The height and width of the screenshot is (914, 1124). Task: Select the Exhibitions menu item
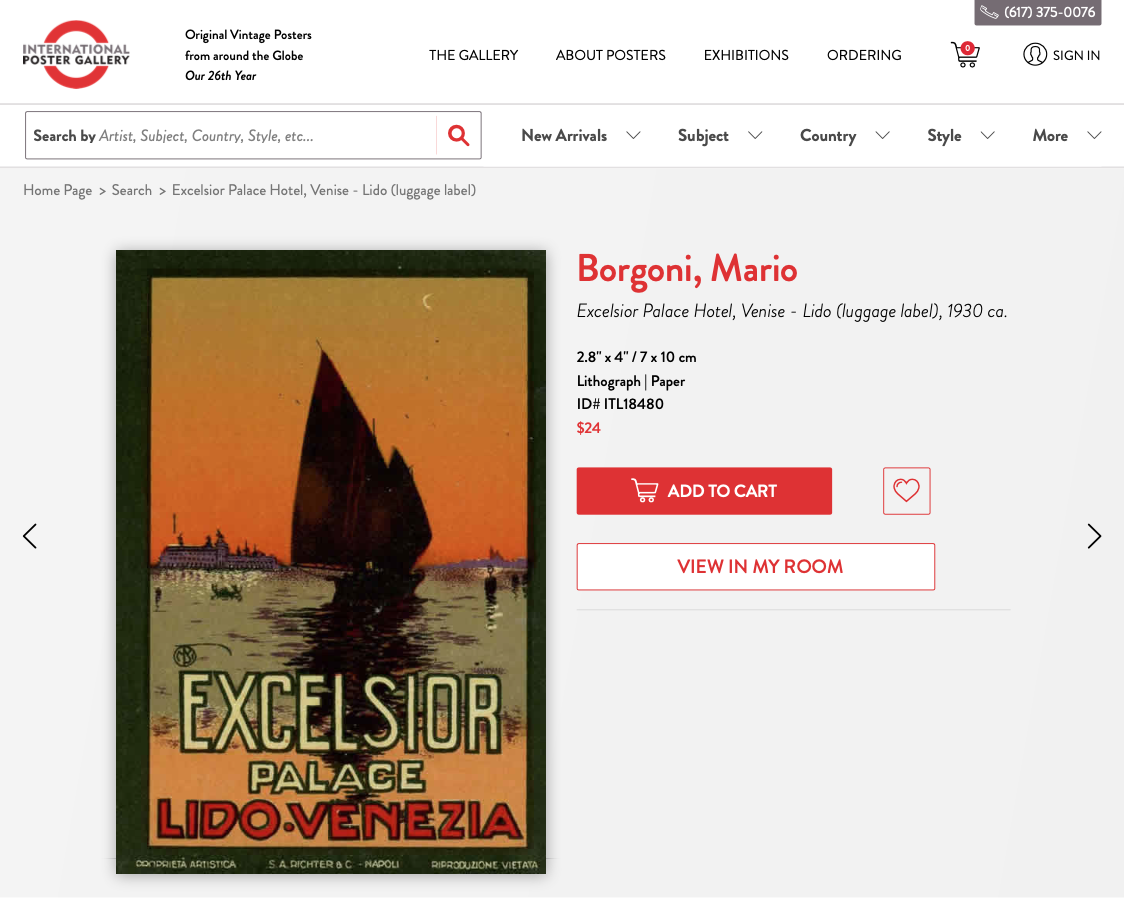746,55
